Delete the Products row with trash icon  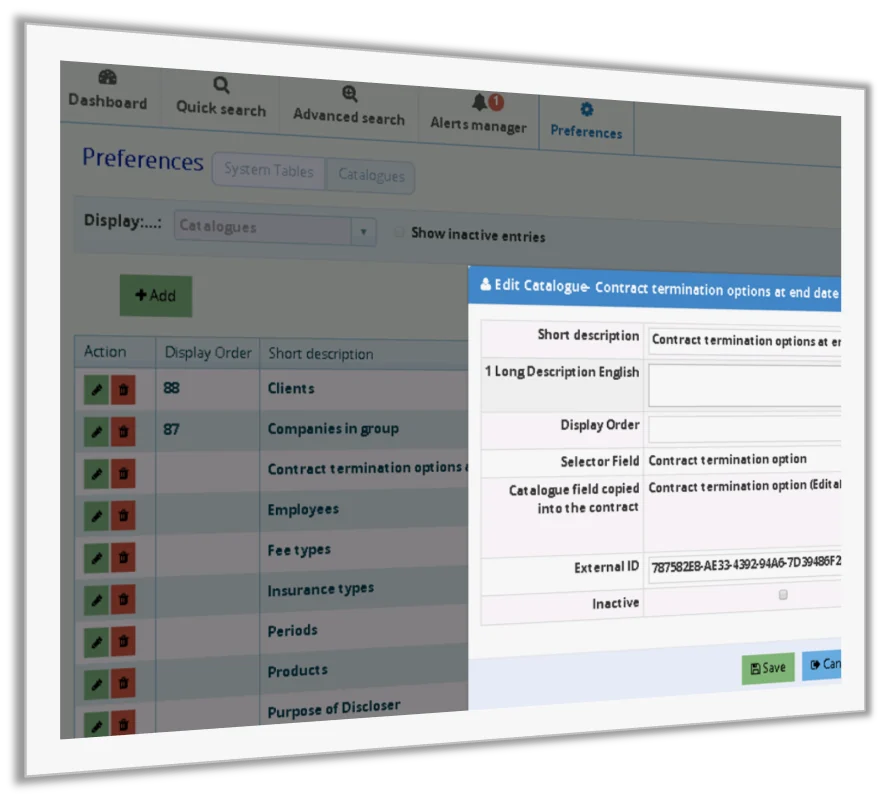point(123,684)
